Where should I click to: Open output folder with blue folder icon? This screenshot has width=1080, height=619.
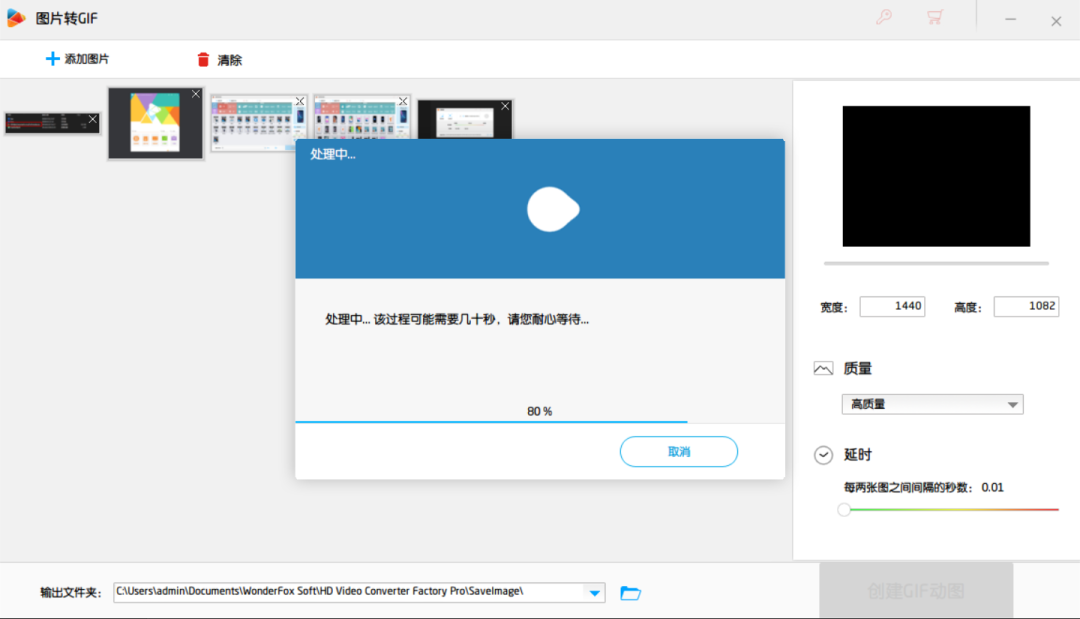(630, 592)
